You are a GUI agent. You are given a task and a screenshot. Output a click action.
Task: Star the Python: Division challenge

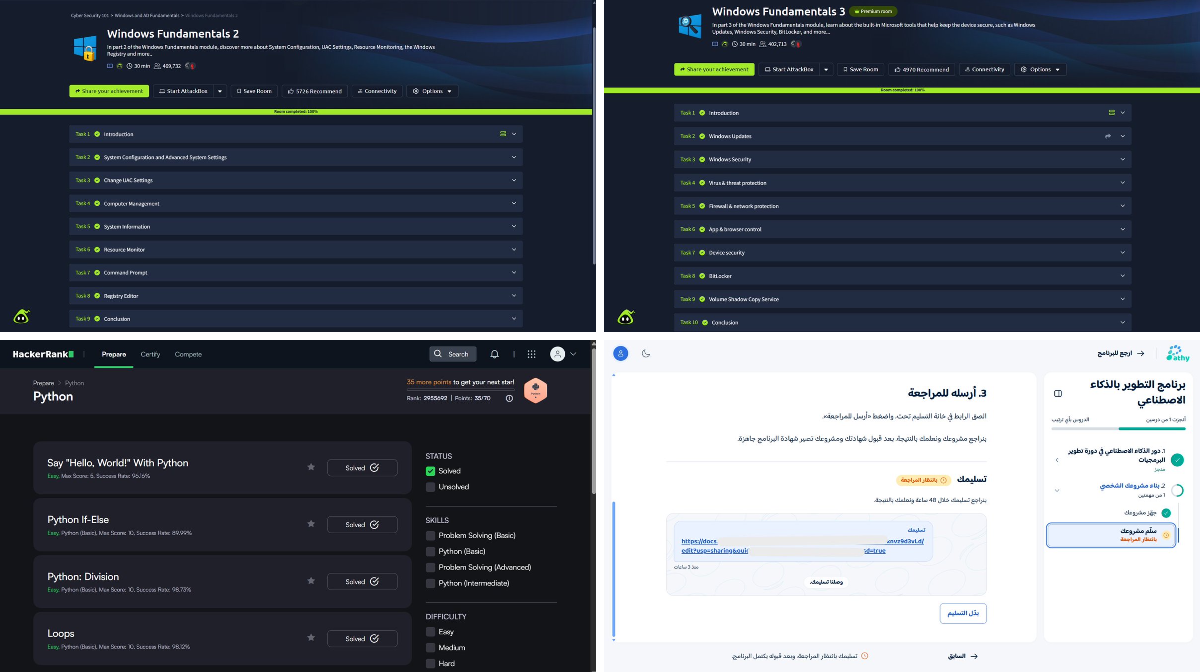pyautogui.click(x=311, y=581)
